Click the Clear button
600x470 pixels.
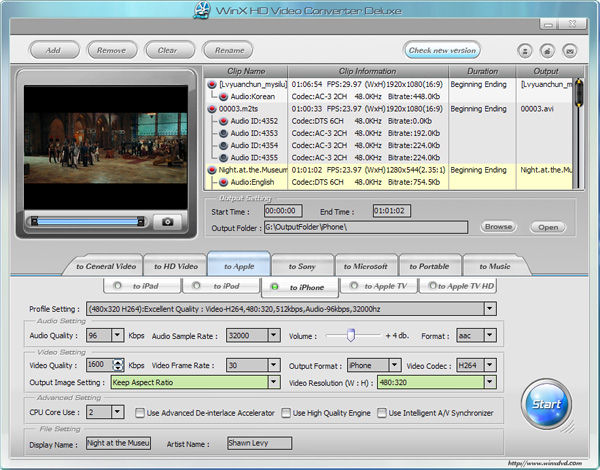169,50
